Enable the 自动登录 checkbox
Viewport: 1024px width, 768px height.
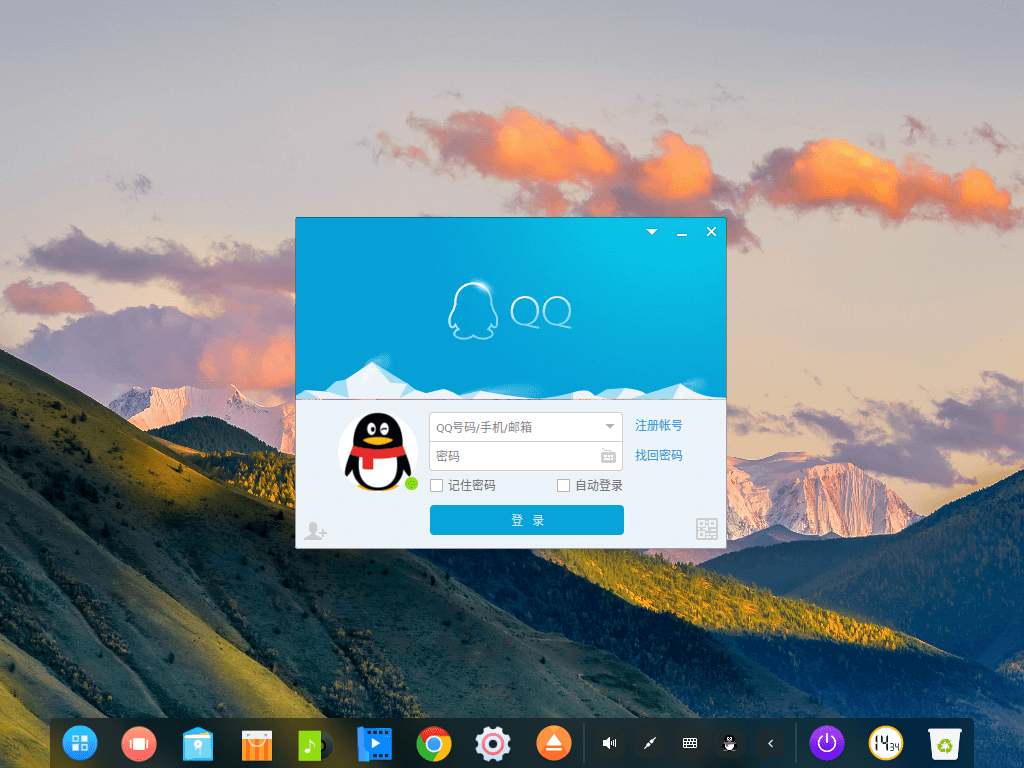click(x=564, y=485)
